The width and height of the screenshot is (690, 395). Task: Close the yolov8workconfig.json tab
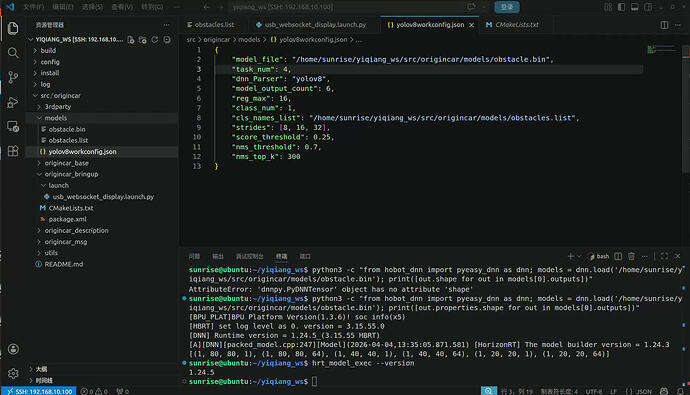[x=471, y=25]
